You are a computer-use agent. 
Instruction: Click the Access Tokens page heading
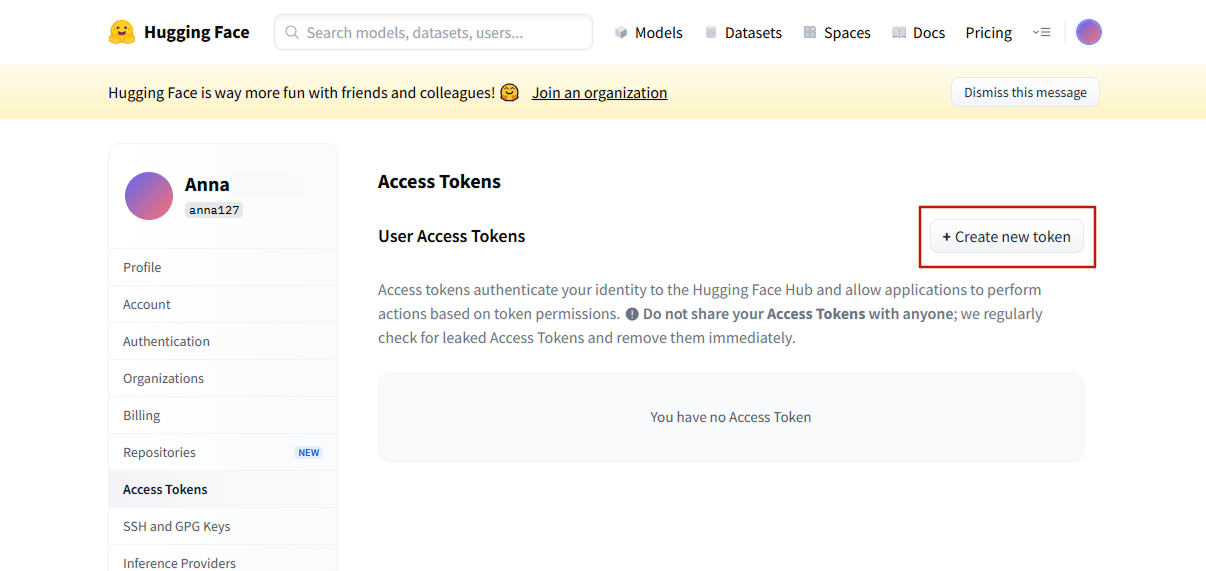click(439, 182)
